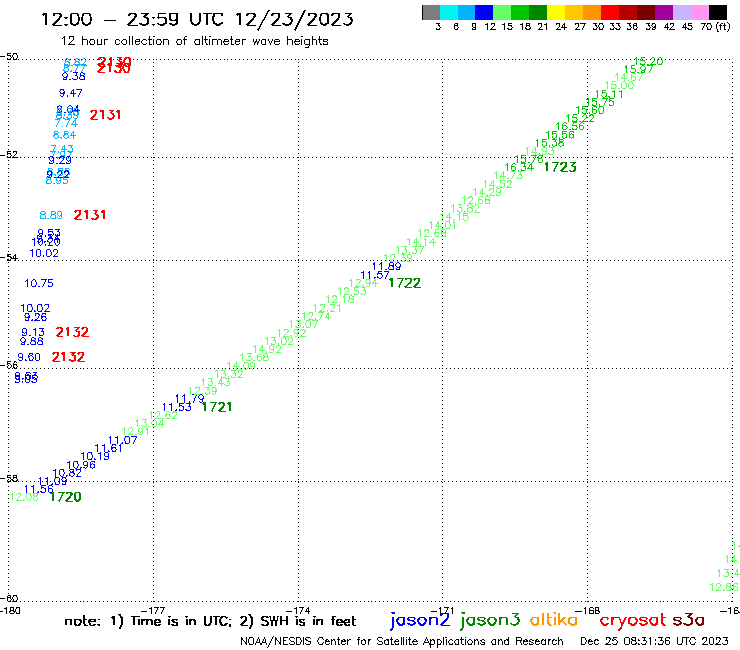Click the 14.09 wave height value
Image resolution: width=740 pixels, height=650 pixels.
[x=241, y=366]
